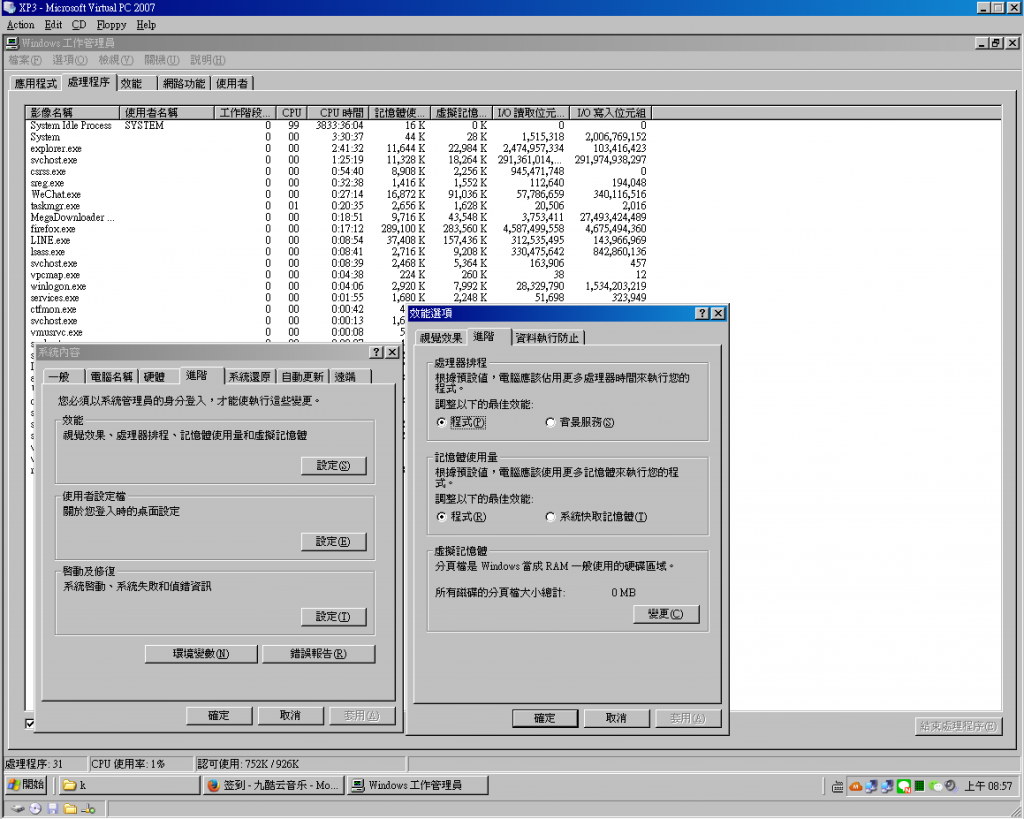
Task: Switch to 硬體 tab in 系統內容
Action: click(x=159, y=377)
